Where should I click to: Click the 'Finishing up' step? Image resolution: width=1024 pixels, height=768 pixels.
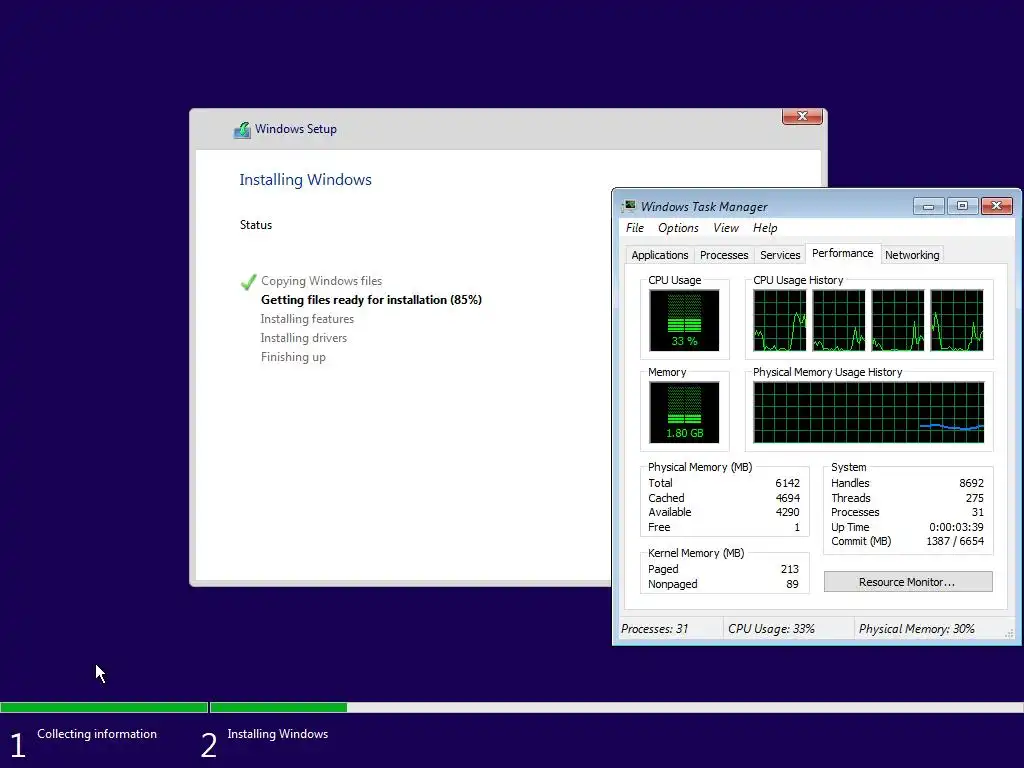click(293, 357)
